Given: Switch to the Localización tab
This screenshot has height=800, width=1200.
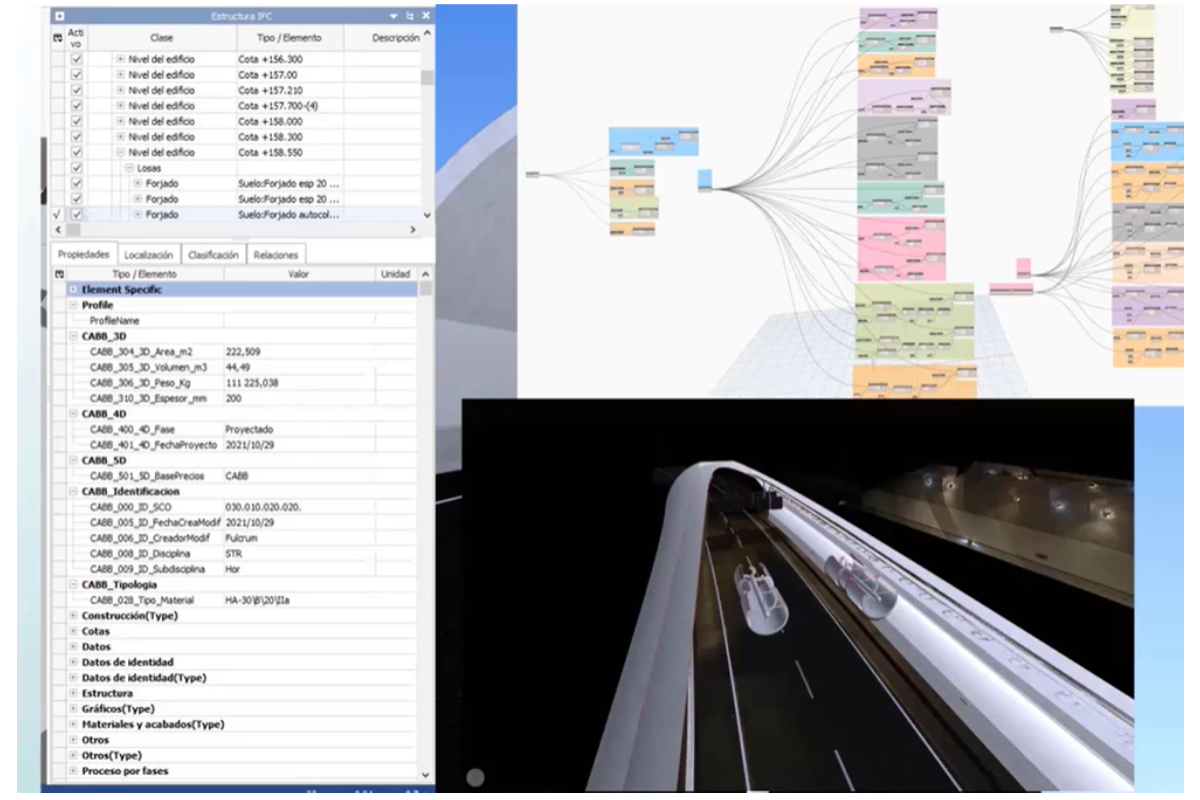Looking at the screenshot, I should pos(150,255).
